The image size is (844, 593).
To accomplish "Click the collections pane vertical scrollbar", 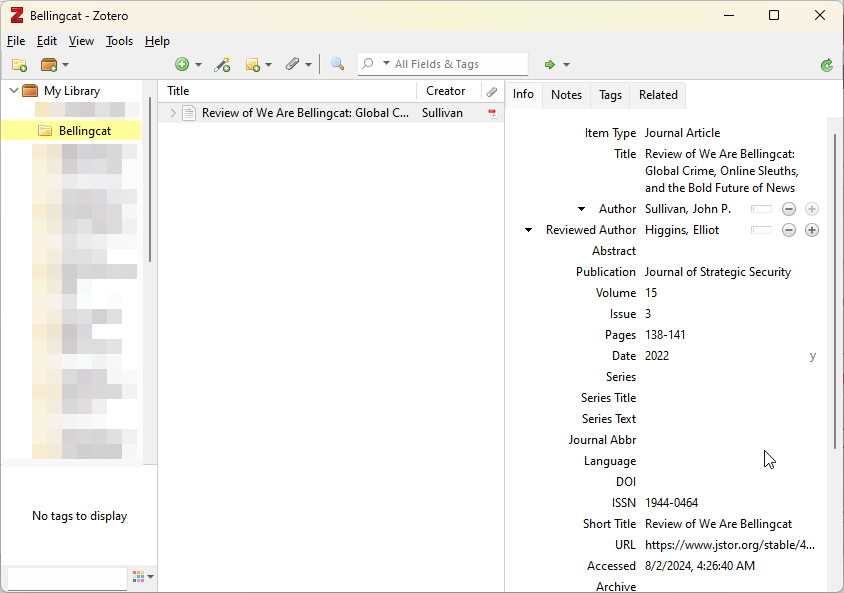I will pos(150,180).
